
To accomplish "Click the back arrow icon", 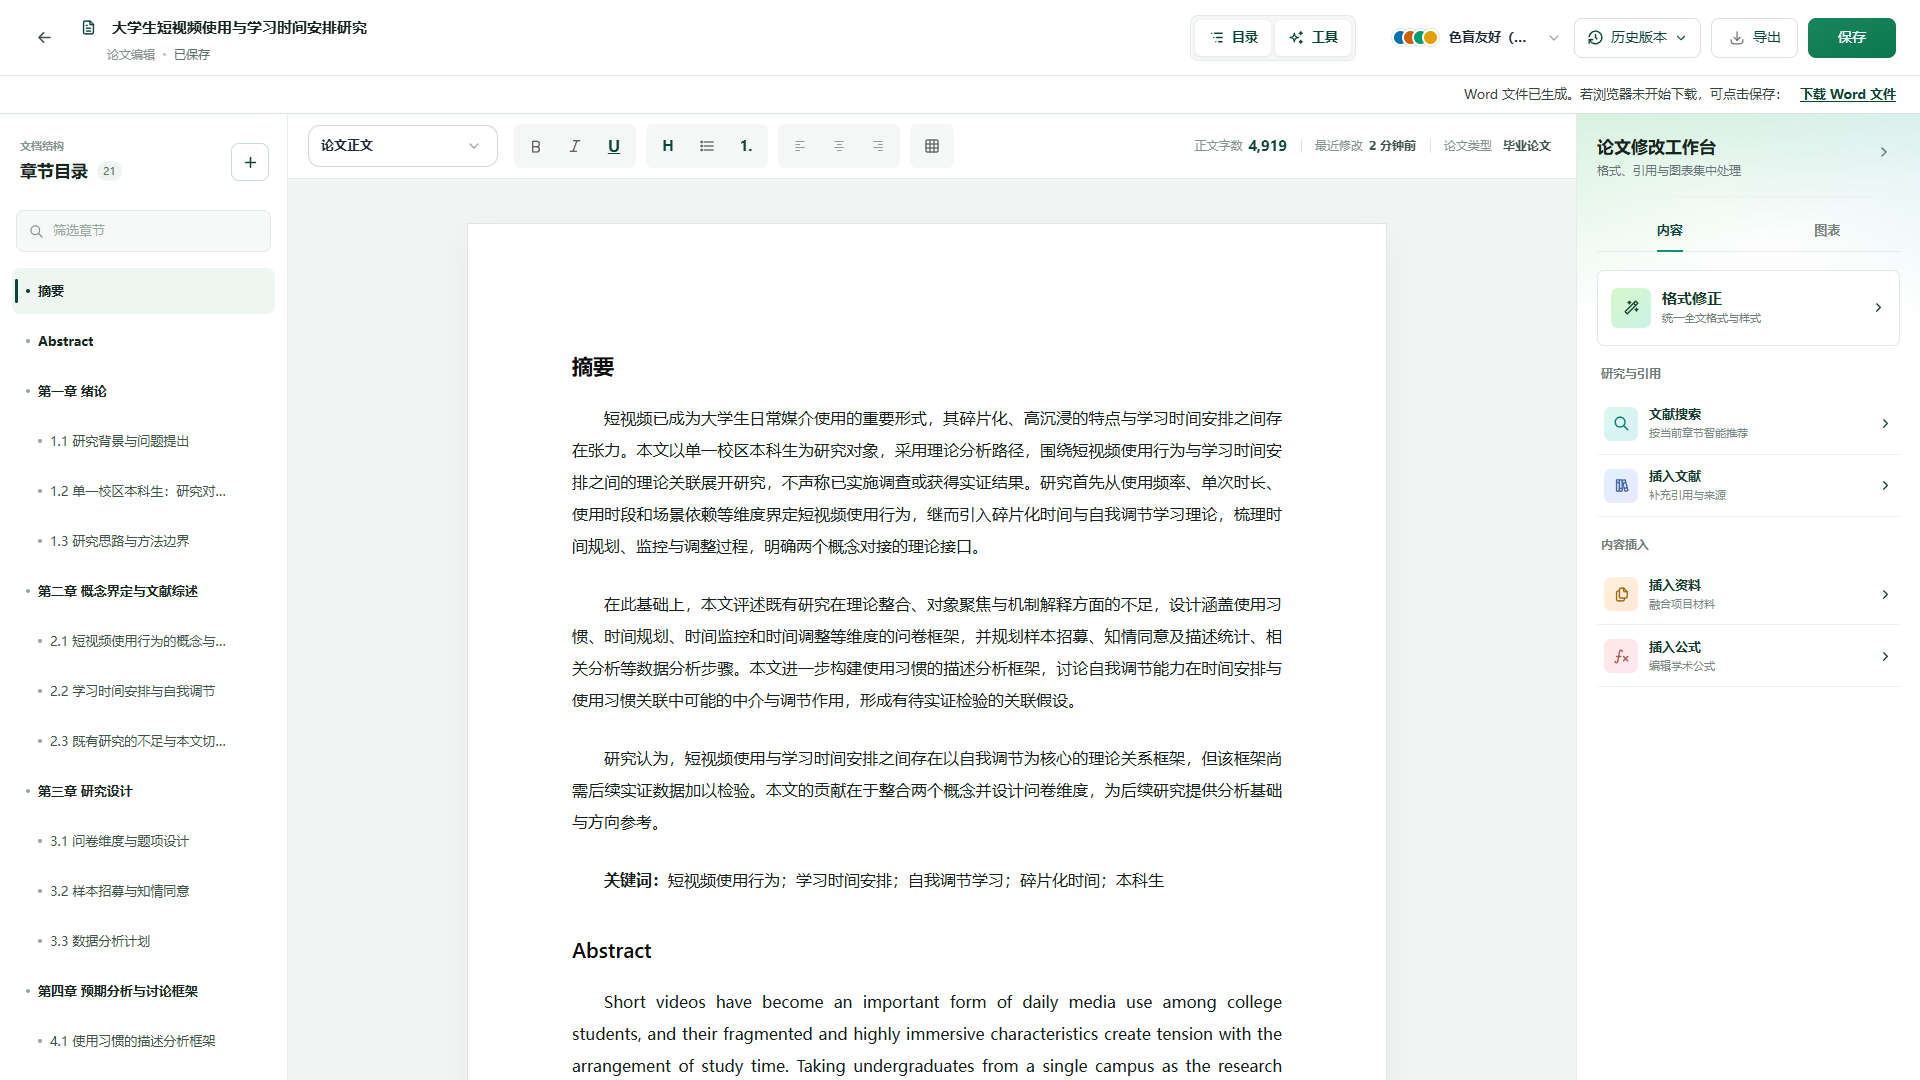I will 44,38.
